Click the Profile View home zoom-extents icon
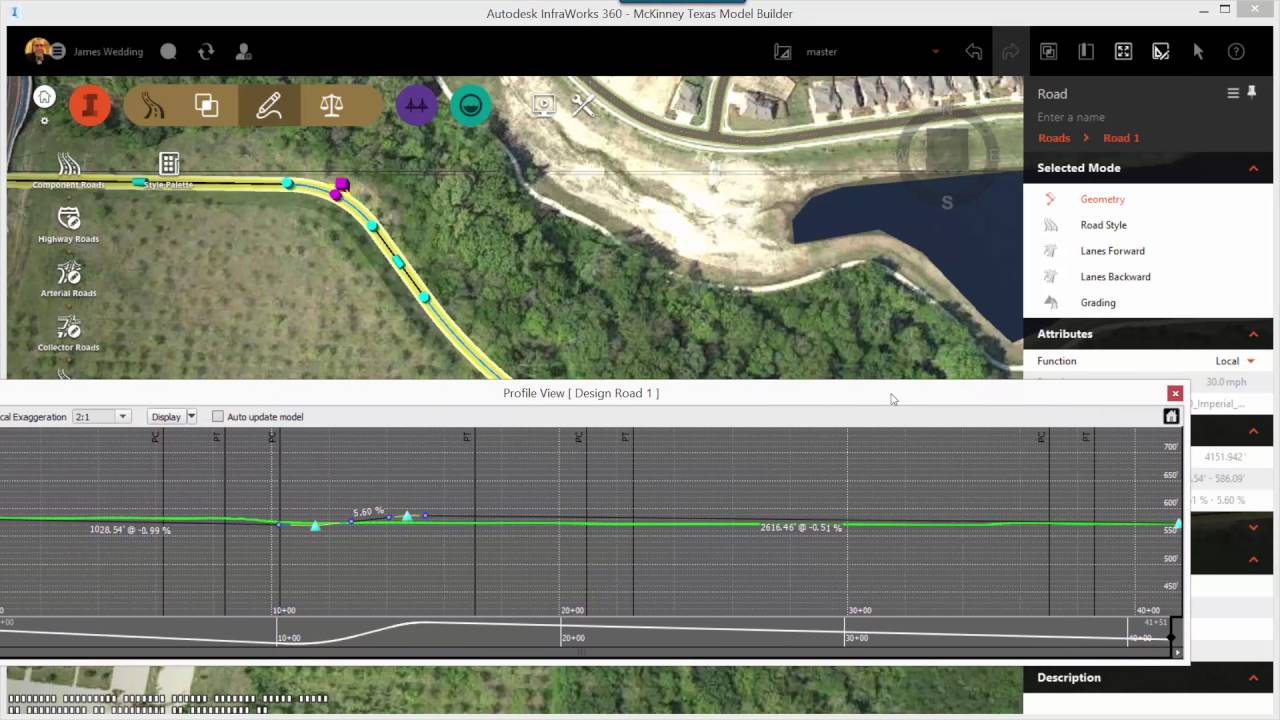 (1171, 416)
